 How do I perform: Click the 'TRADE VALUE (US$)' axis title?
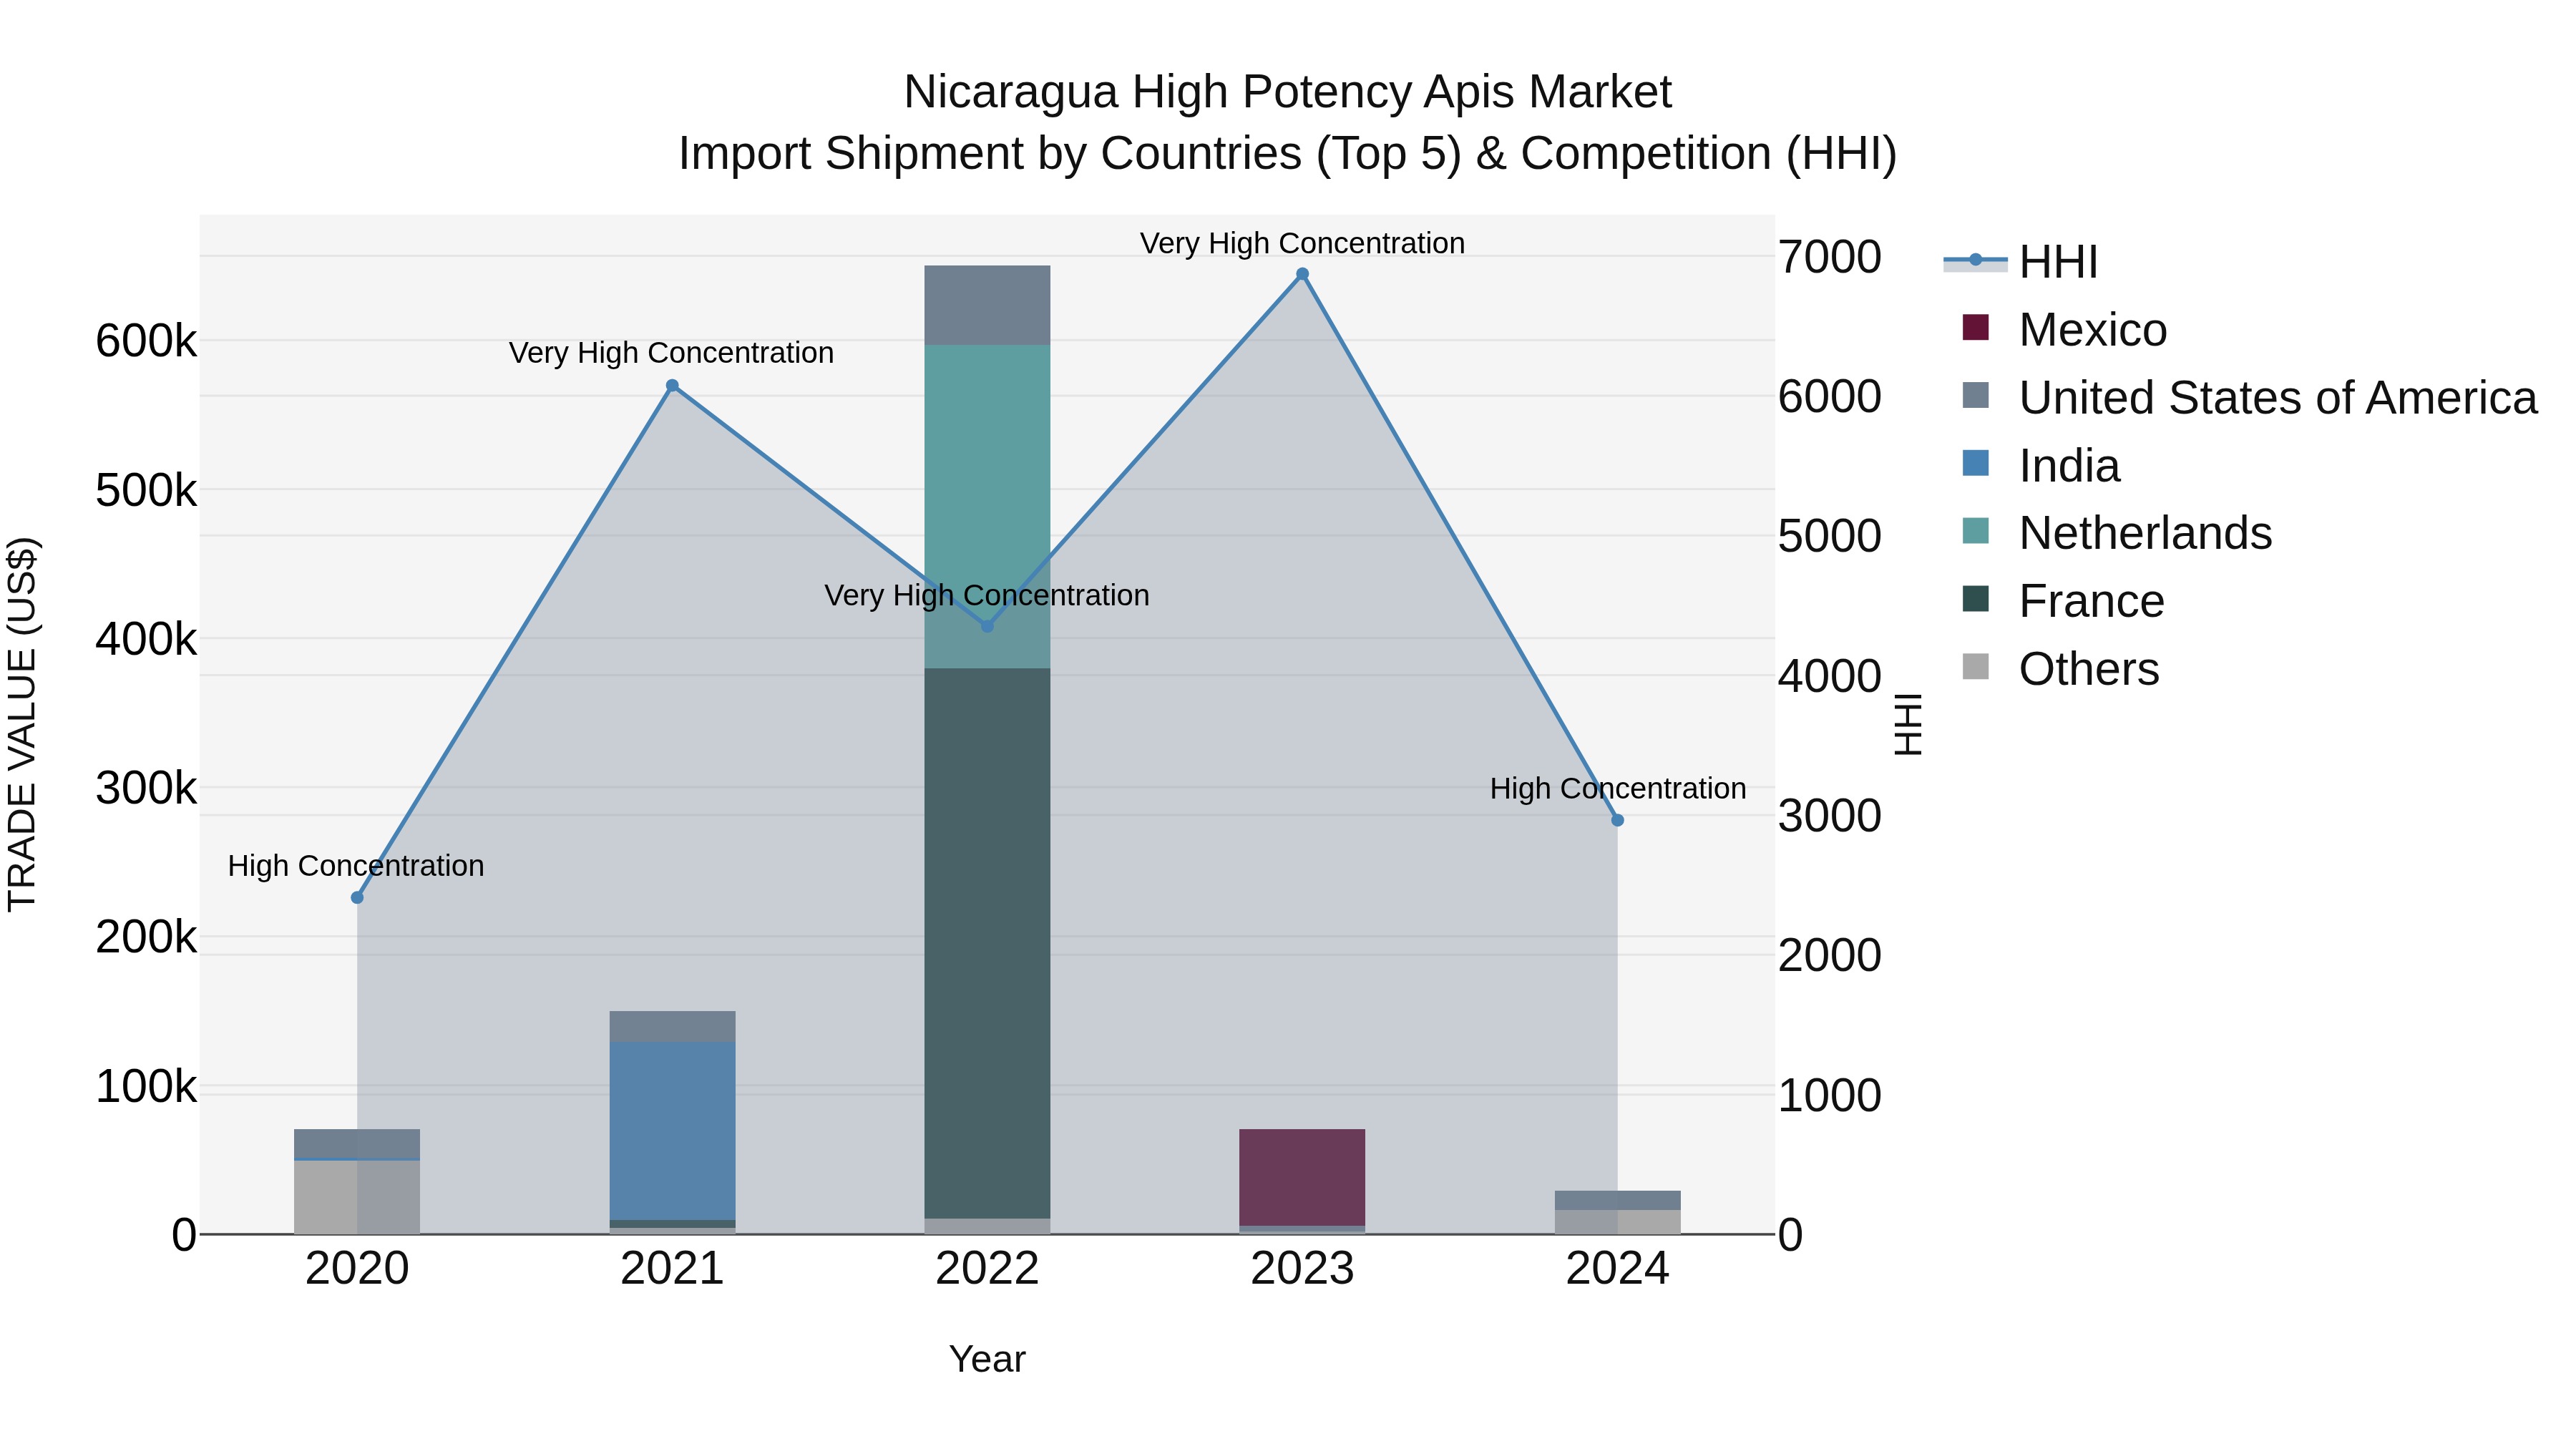pos(22,724)
